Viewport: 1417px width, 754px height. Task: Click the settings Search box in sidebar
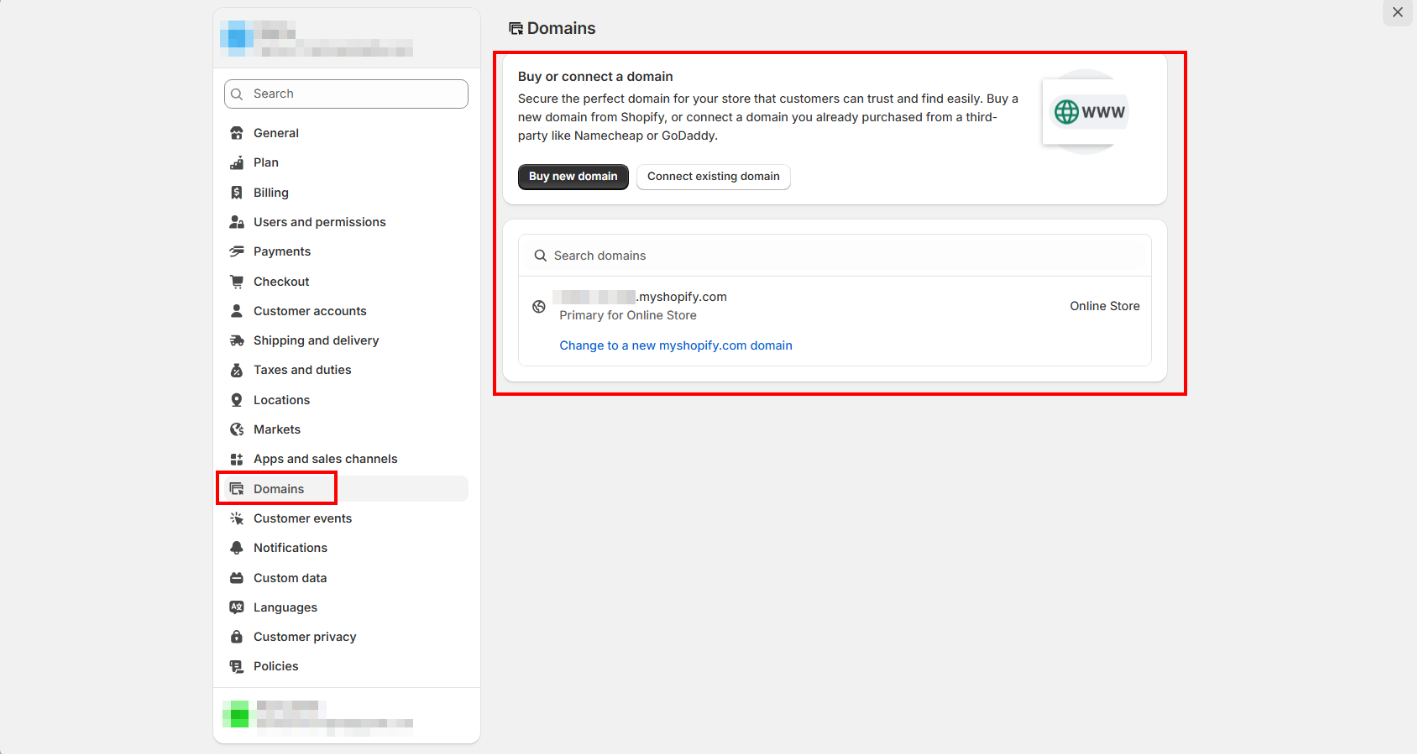click(x=346, y=94)
